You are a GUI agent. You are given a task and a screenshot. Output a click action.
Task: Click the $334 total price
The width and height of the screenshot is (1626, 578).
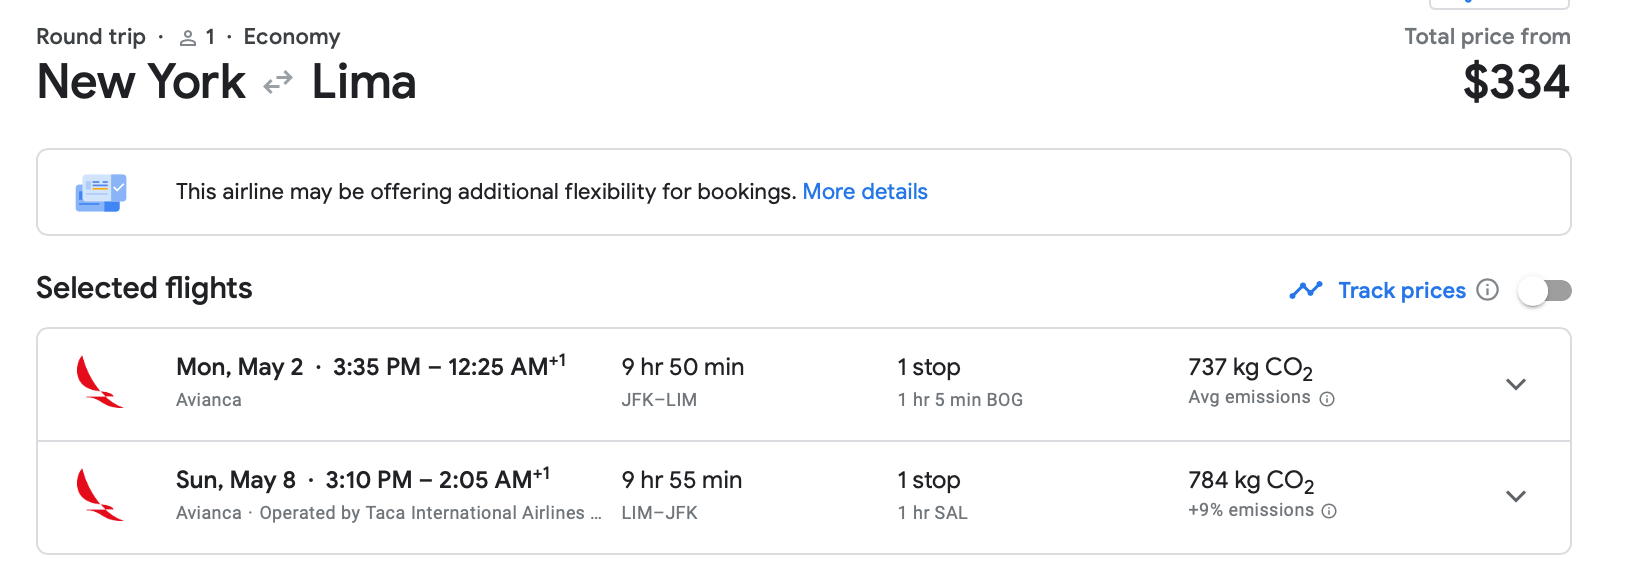pos(1516,82)
